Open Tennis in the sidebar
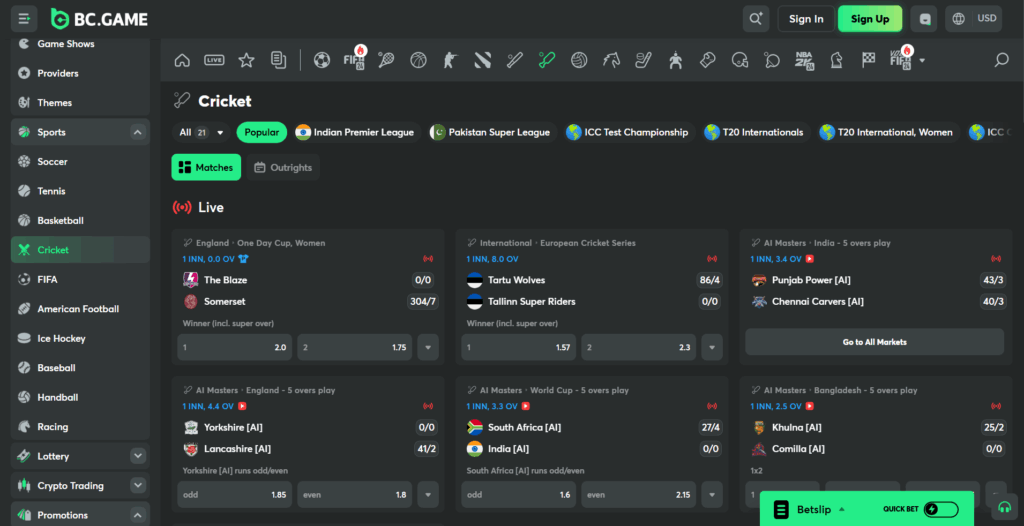 pos(80,191)
